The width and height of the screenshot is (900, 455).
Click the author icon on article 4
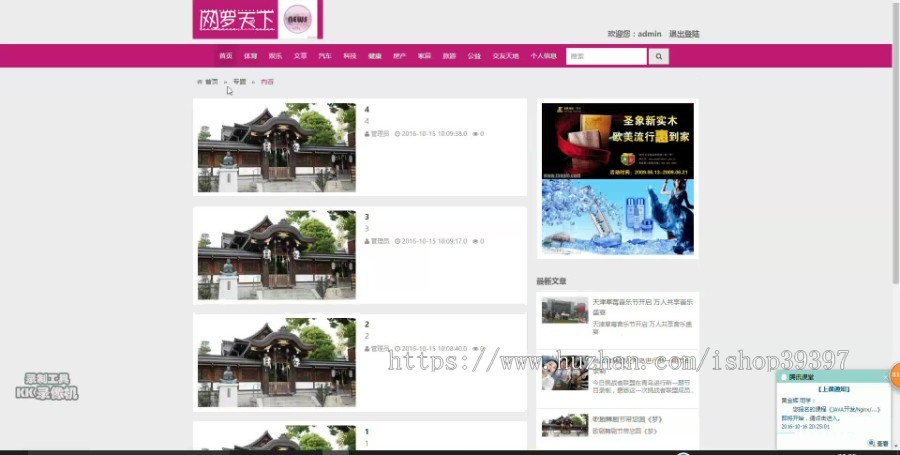[367, 134]
